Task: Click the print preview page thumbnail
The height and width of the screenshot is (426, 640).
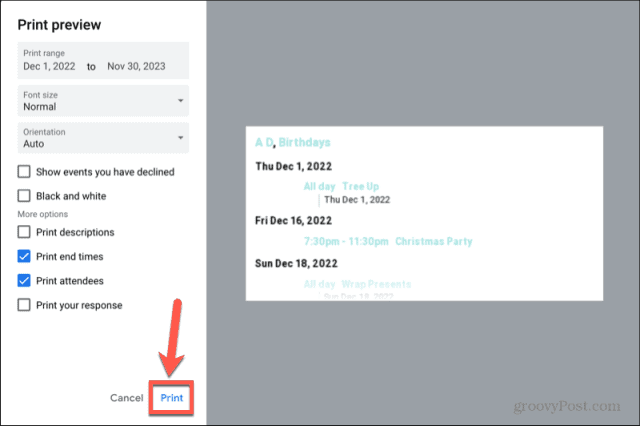Action: (x=424, y=213)
